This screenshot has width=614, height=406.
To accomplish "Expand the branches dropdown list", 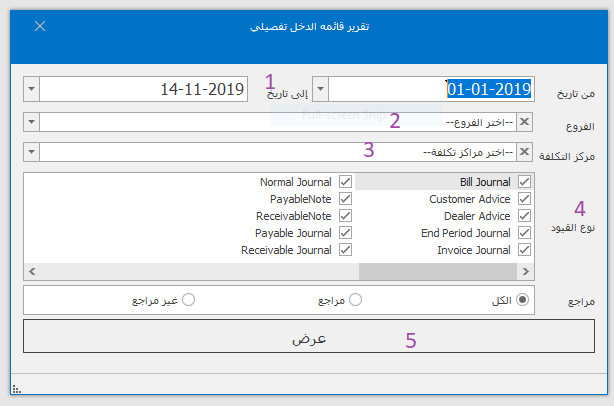I will pos(31,122).
